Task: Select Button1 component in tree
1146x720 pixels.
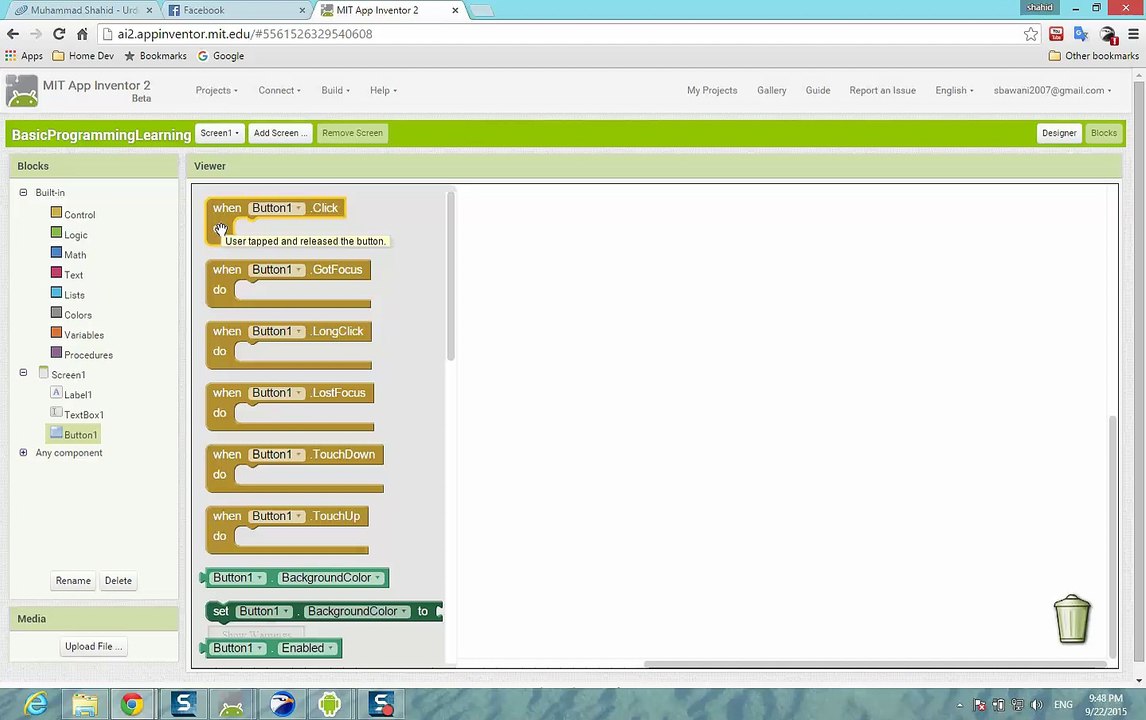Action: (73, 434)
